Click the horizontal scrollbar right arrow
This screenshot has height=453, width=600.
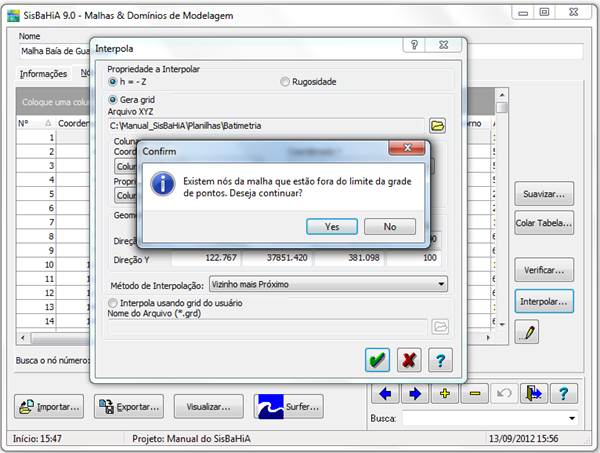tap(488, 338)
